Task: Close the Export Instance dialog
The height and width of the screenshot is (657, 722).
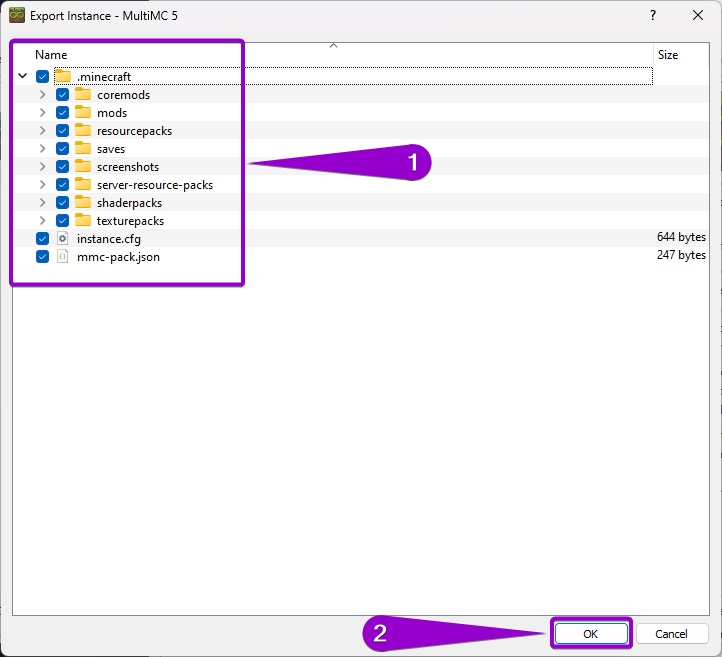Action: tap(698, 15)
